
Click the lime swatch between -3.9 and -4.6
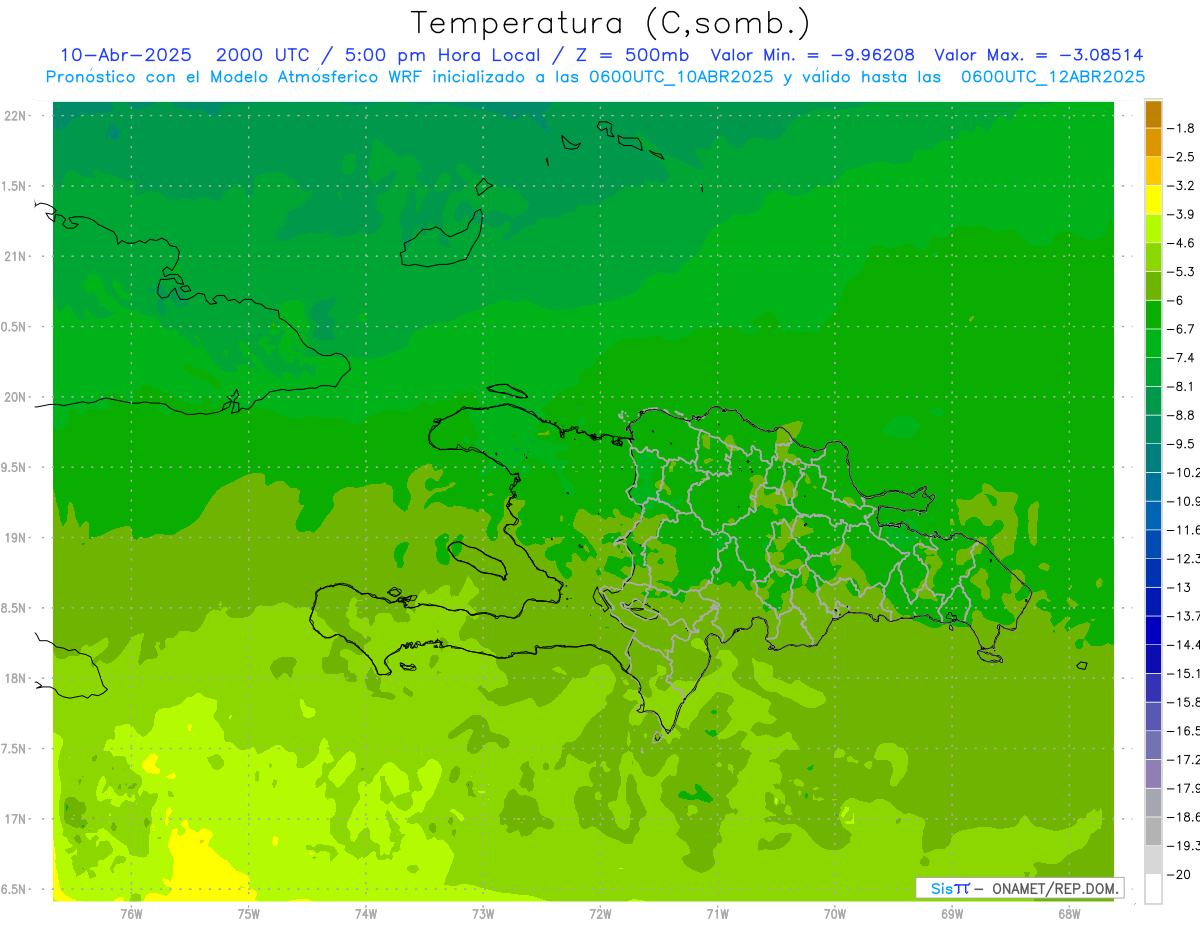pyautogui.click(x=1153, y=229)
